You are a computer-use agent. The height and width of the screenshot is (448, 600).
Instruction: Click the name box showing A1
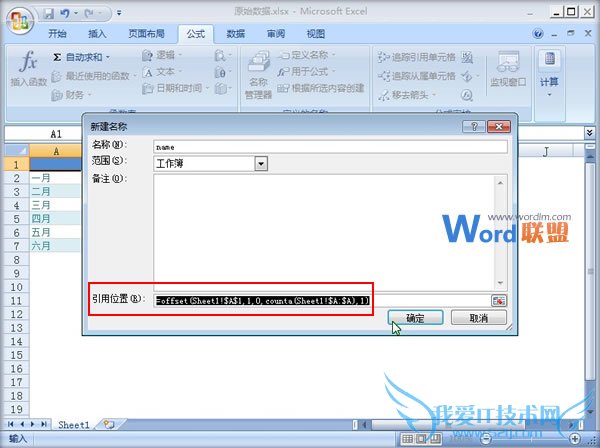point(44,134)
